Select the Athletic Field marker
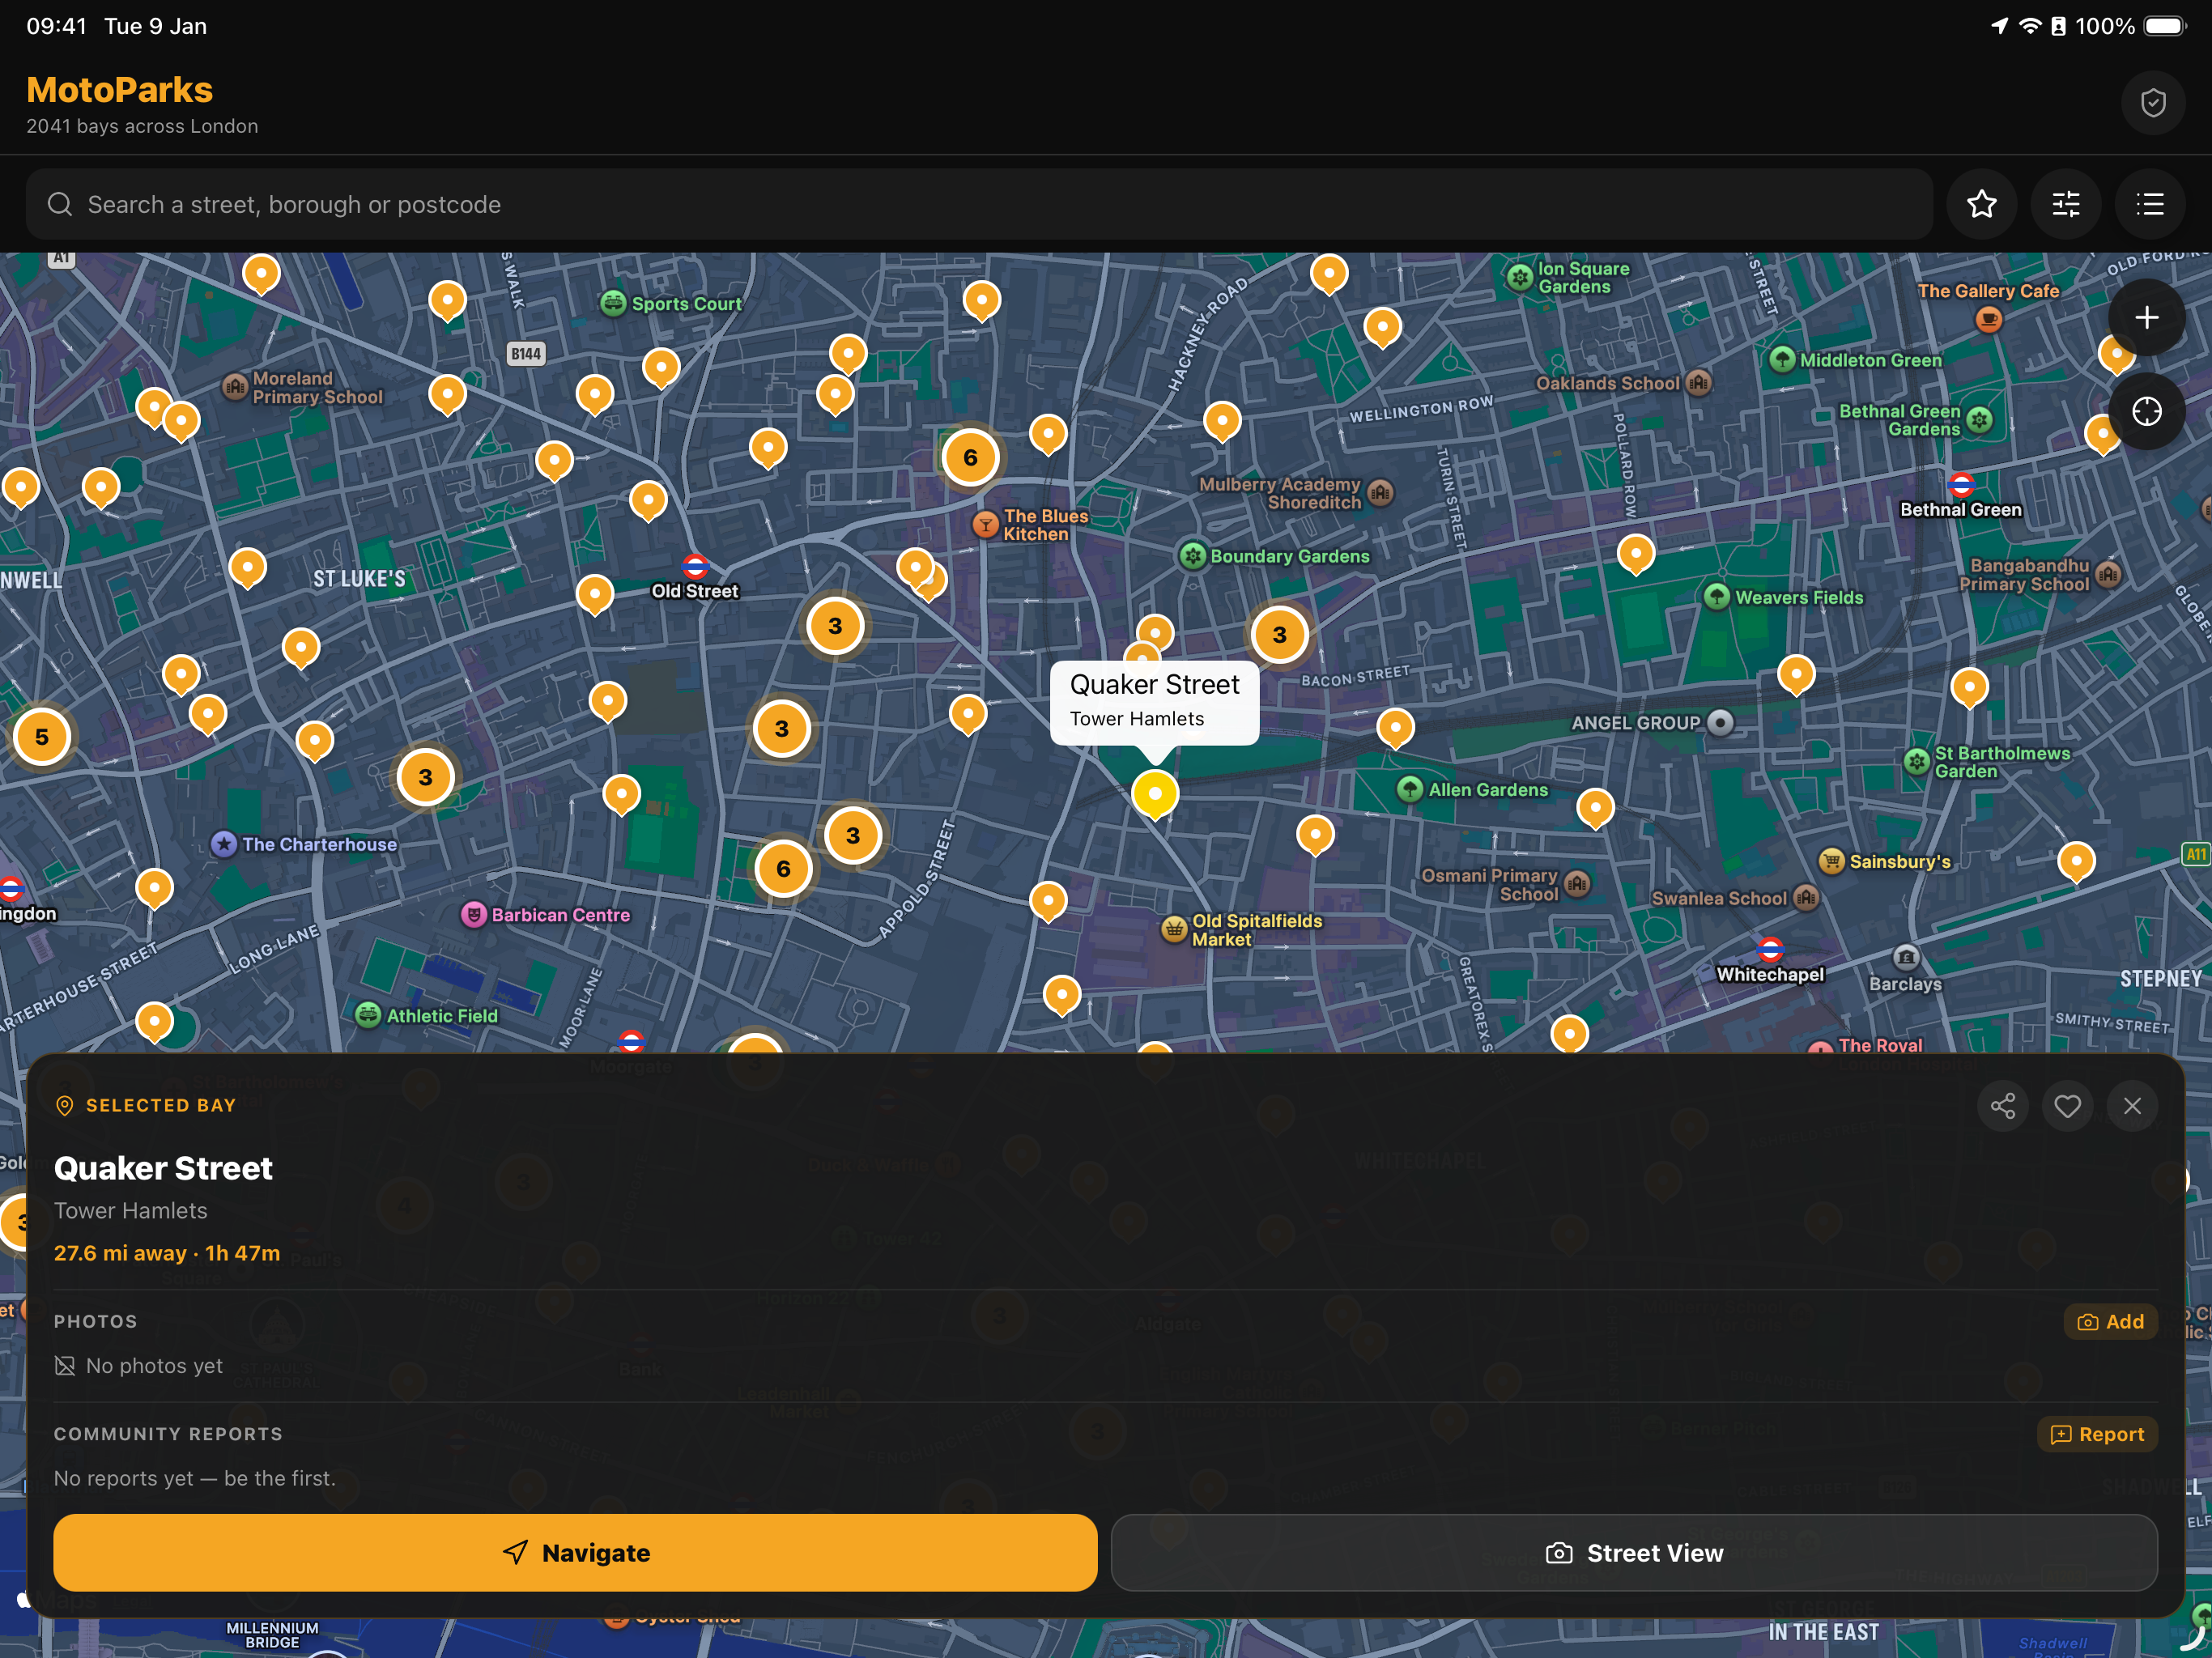The width and height of the screenshot is (2212, 1658). [368, 1015]
